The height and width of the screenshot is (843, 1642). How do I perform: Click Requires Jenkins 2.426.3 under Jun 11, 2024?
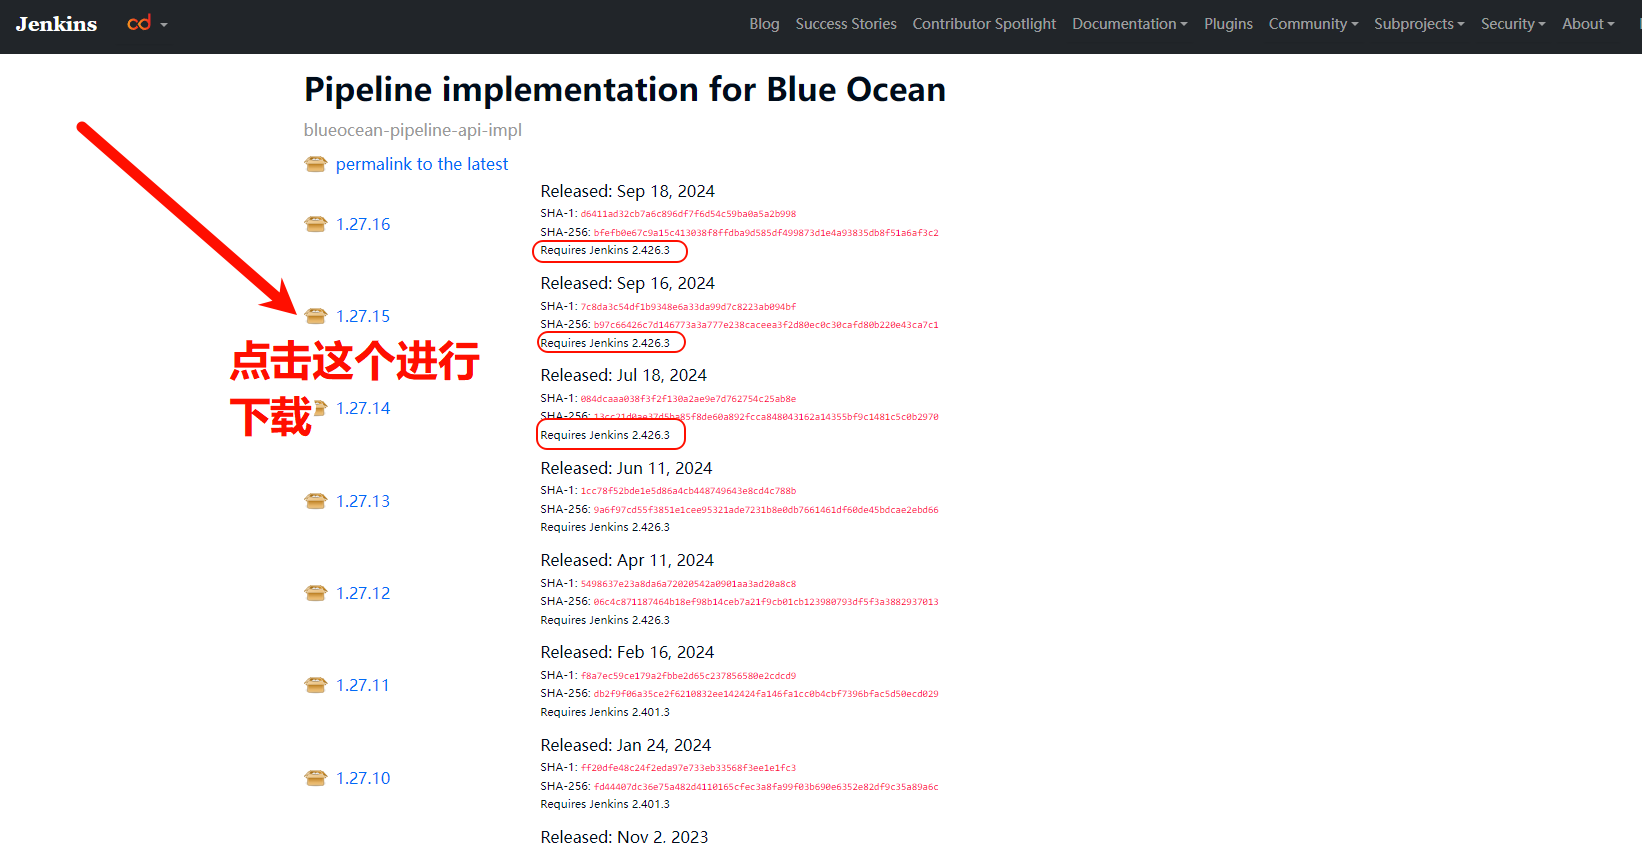(x=605, y=527)
